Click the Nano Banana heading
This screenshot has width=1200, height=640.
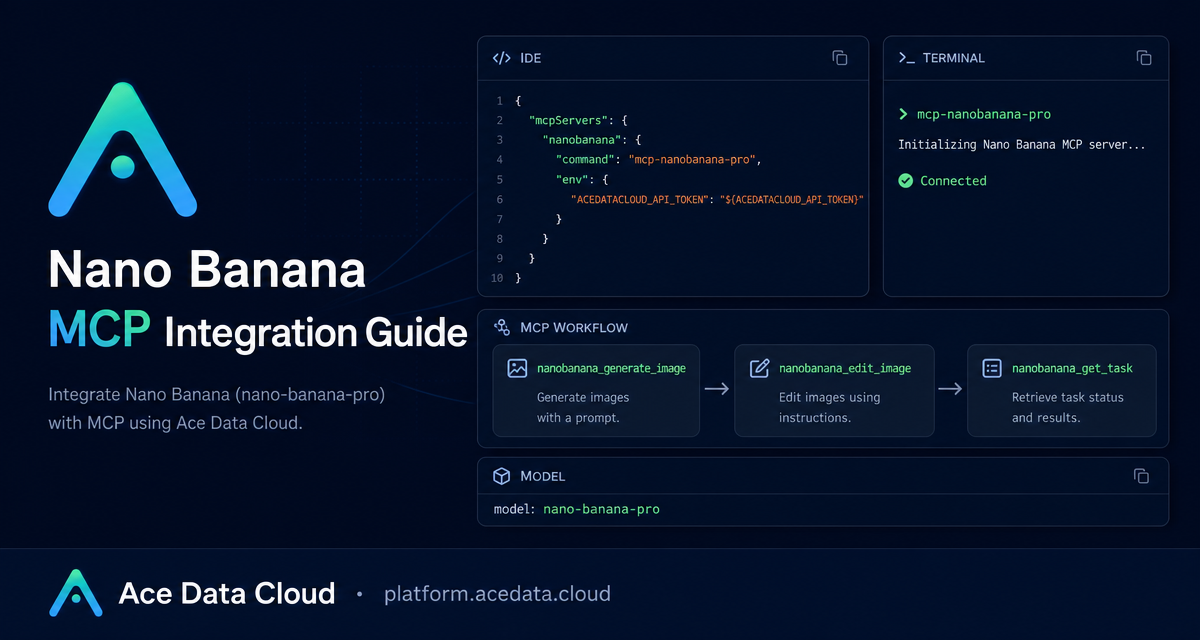206,272
